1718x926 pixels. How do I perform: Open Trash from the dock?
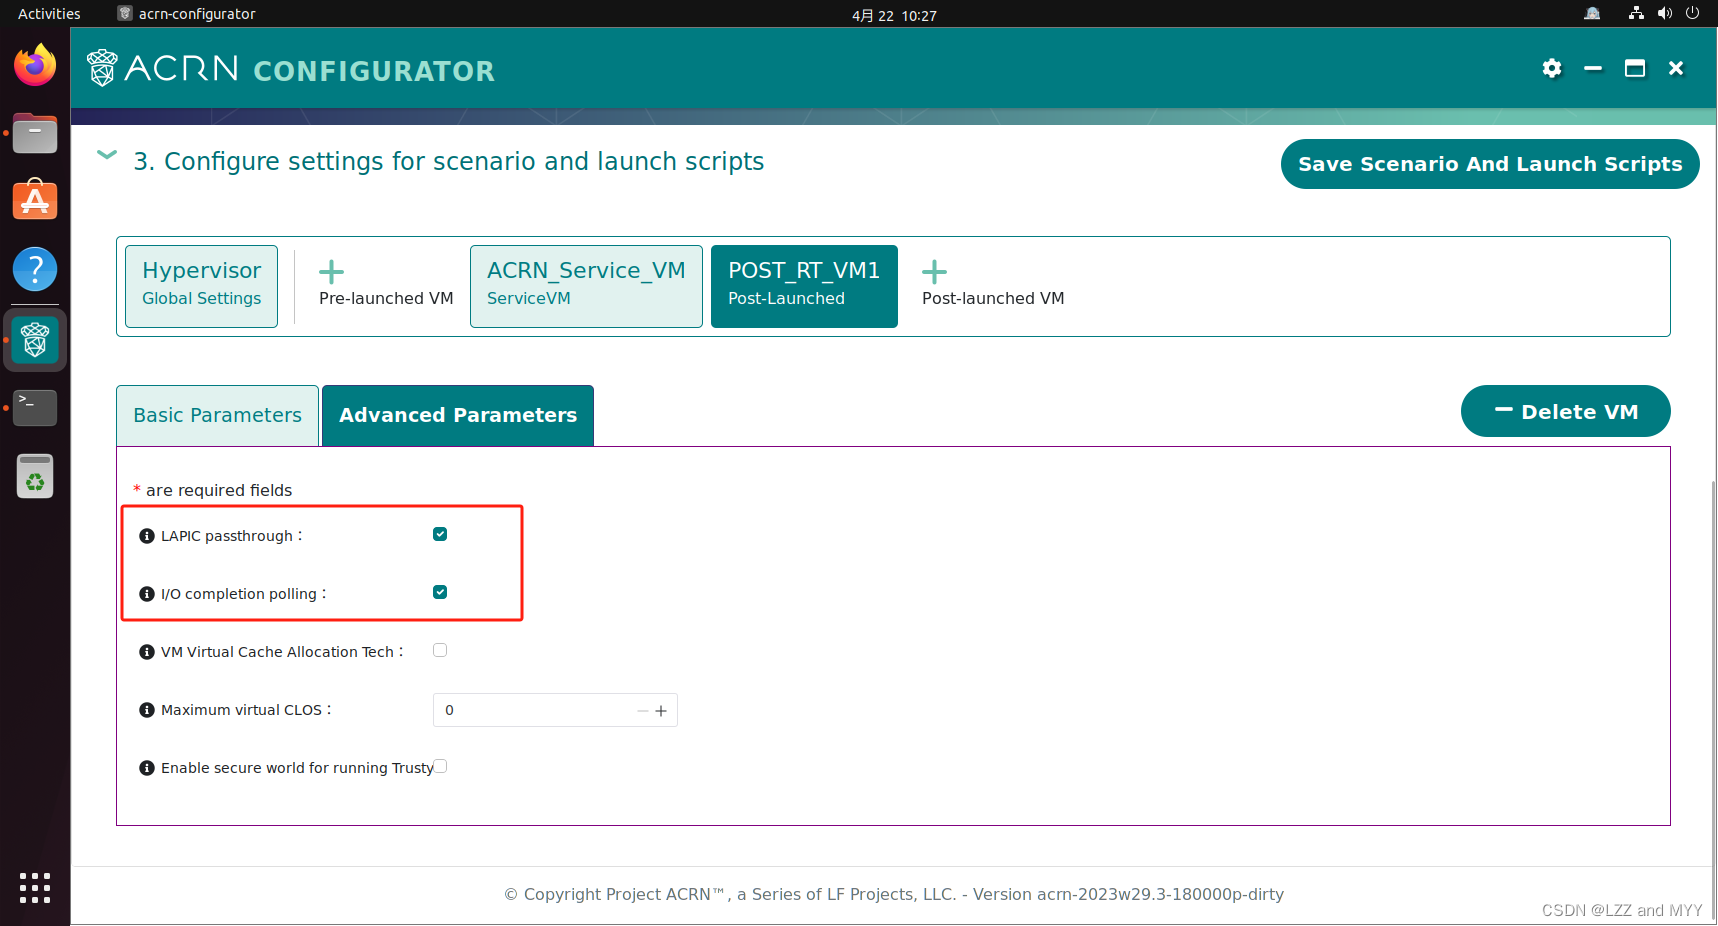click(x=35, y=476)
